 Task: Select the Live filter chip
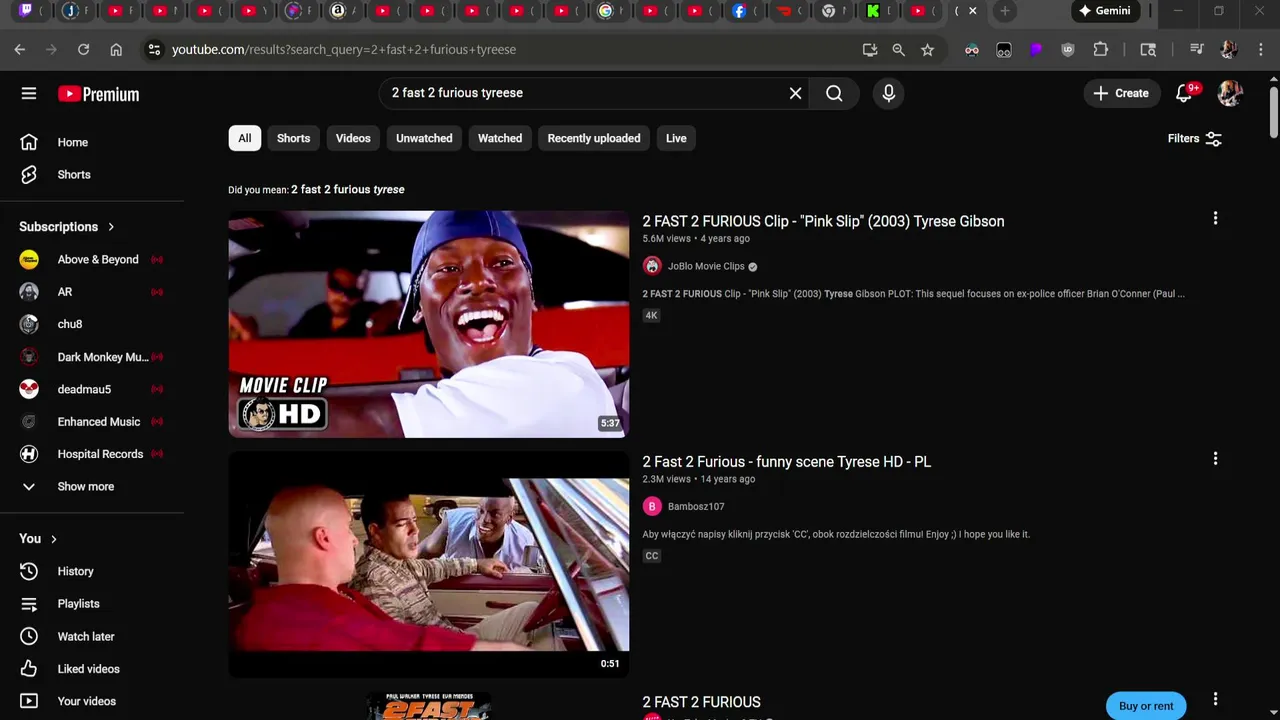[x=676, y=138]
